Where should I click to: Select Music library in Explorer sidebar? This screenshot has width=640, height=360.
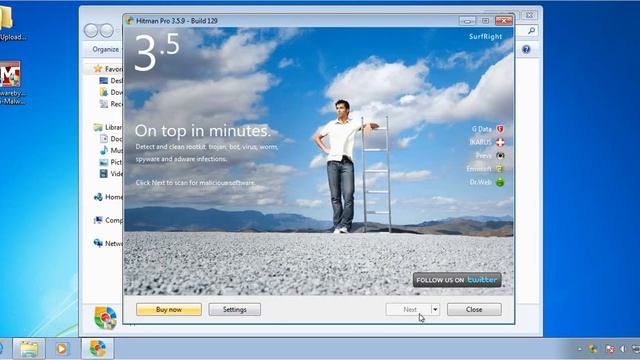click(112, 150)
